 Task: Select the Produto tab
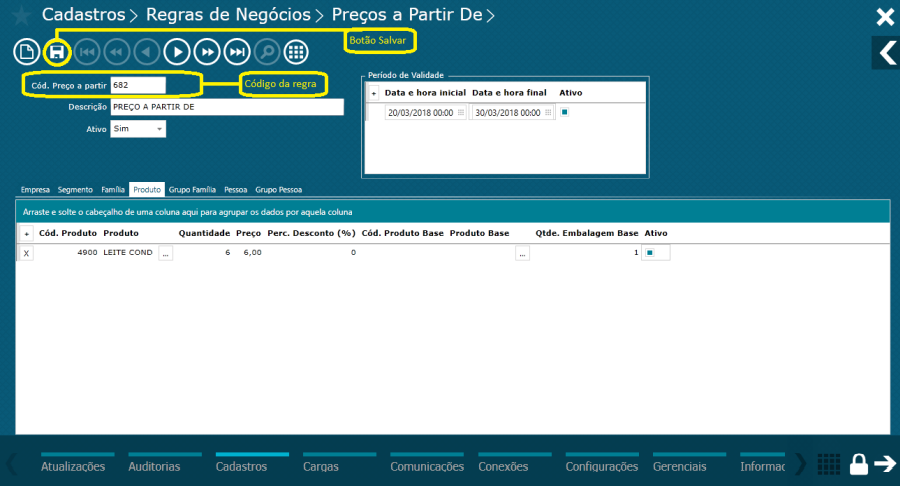tap(147, 189)
